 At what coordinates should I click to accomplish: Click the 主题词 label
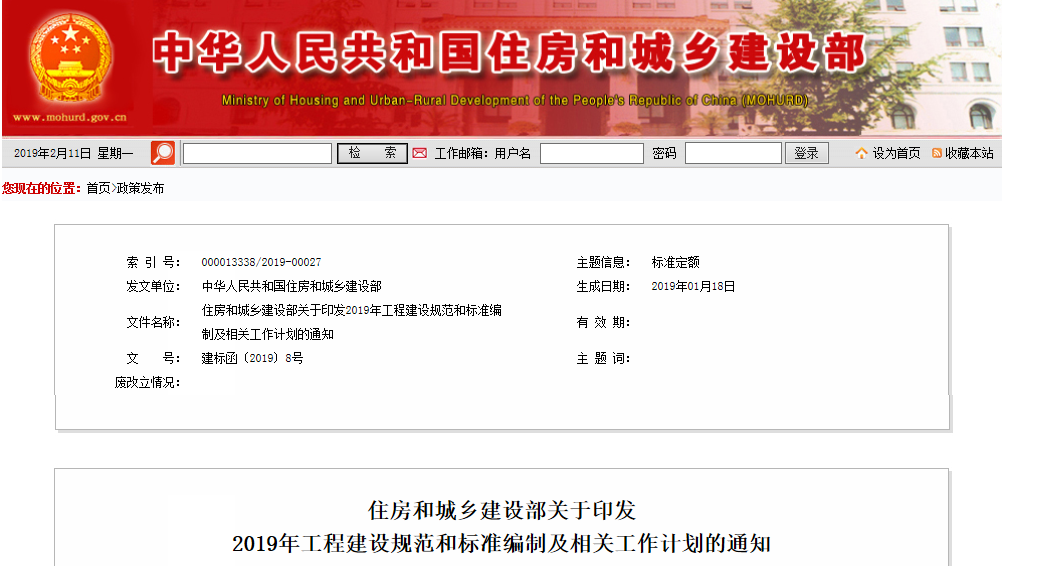pyautogui.click(x=603, y=358)
